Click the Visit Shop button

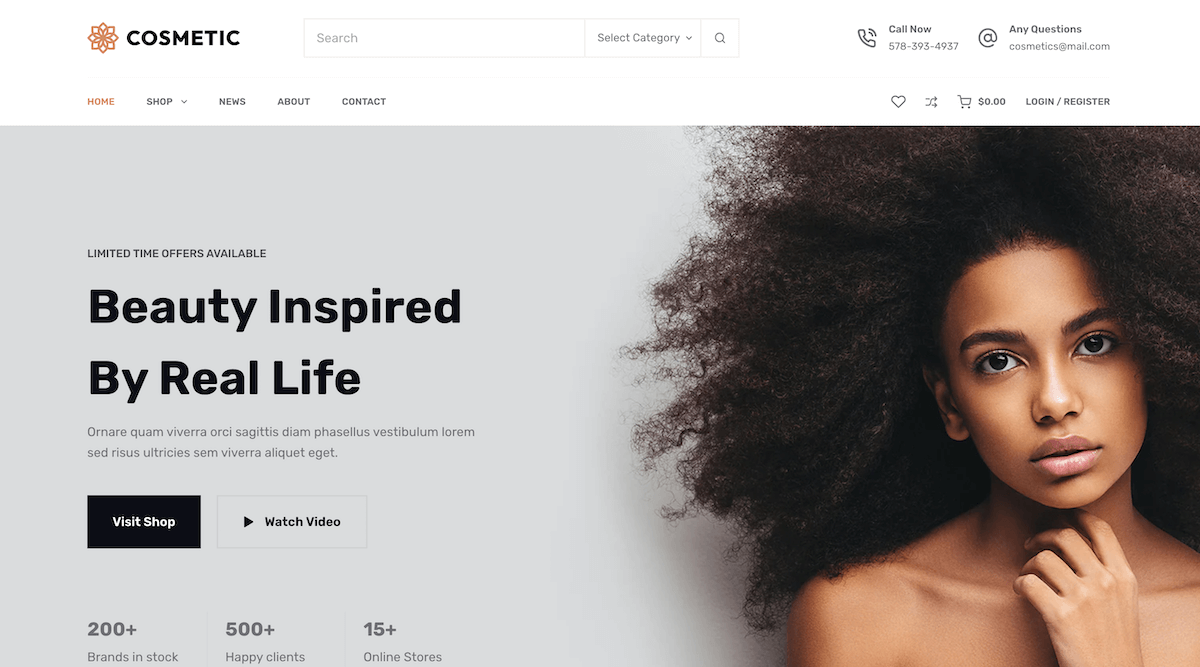click(x=144, y=522)
